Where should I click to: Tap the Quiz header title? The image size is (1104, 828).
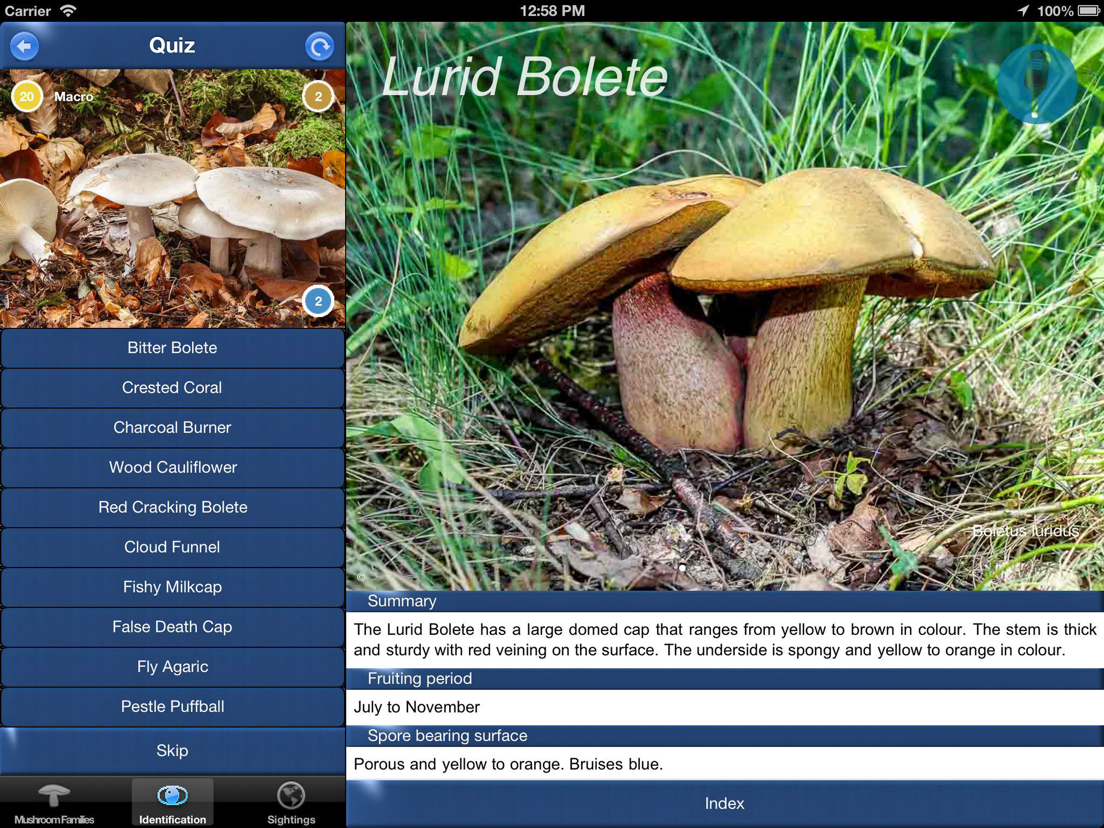[x=172, y=46]
